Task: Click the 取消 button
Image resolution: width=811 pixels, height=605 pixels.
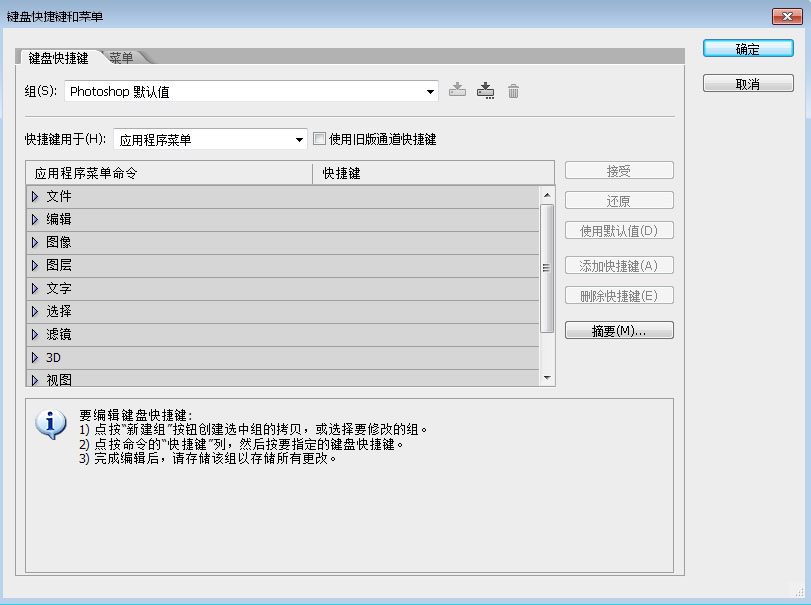Action: [x=747, y=84]
